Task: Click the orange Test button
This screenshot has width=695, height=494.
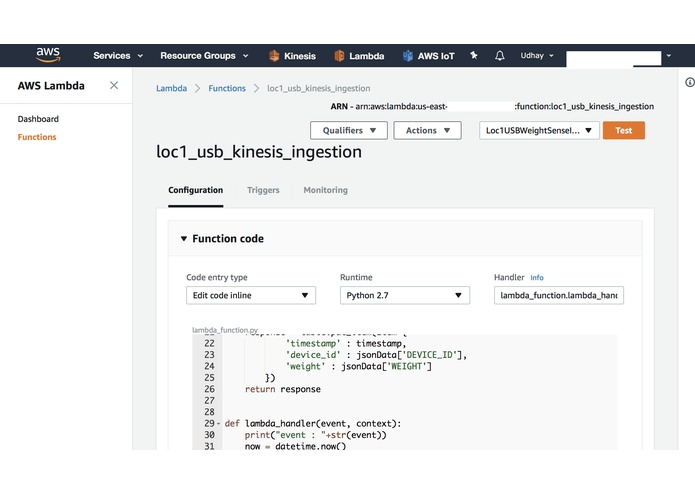Action: (623, 130)
